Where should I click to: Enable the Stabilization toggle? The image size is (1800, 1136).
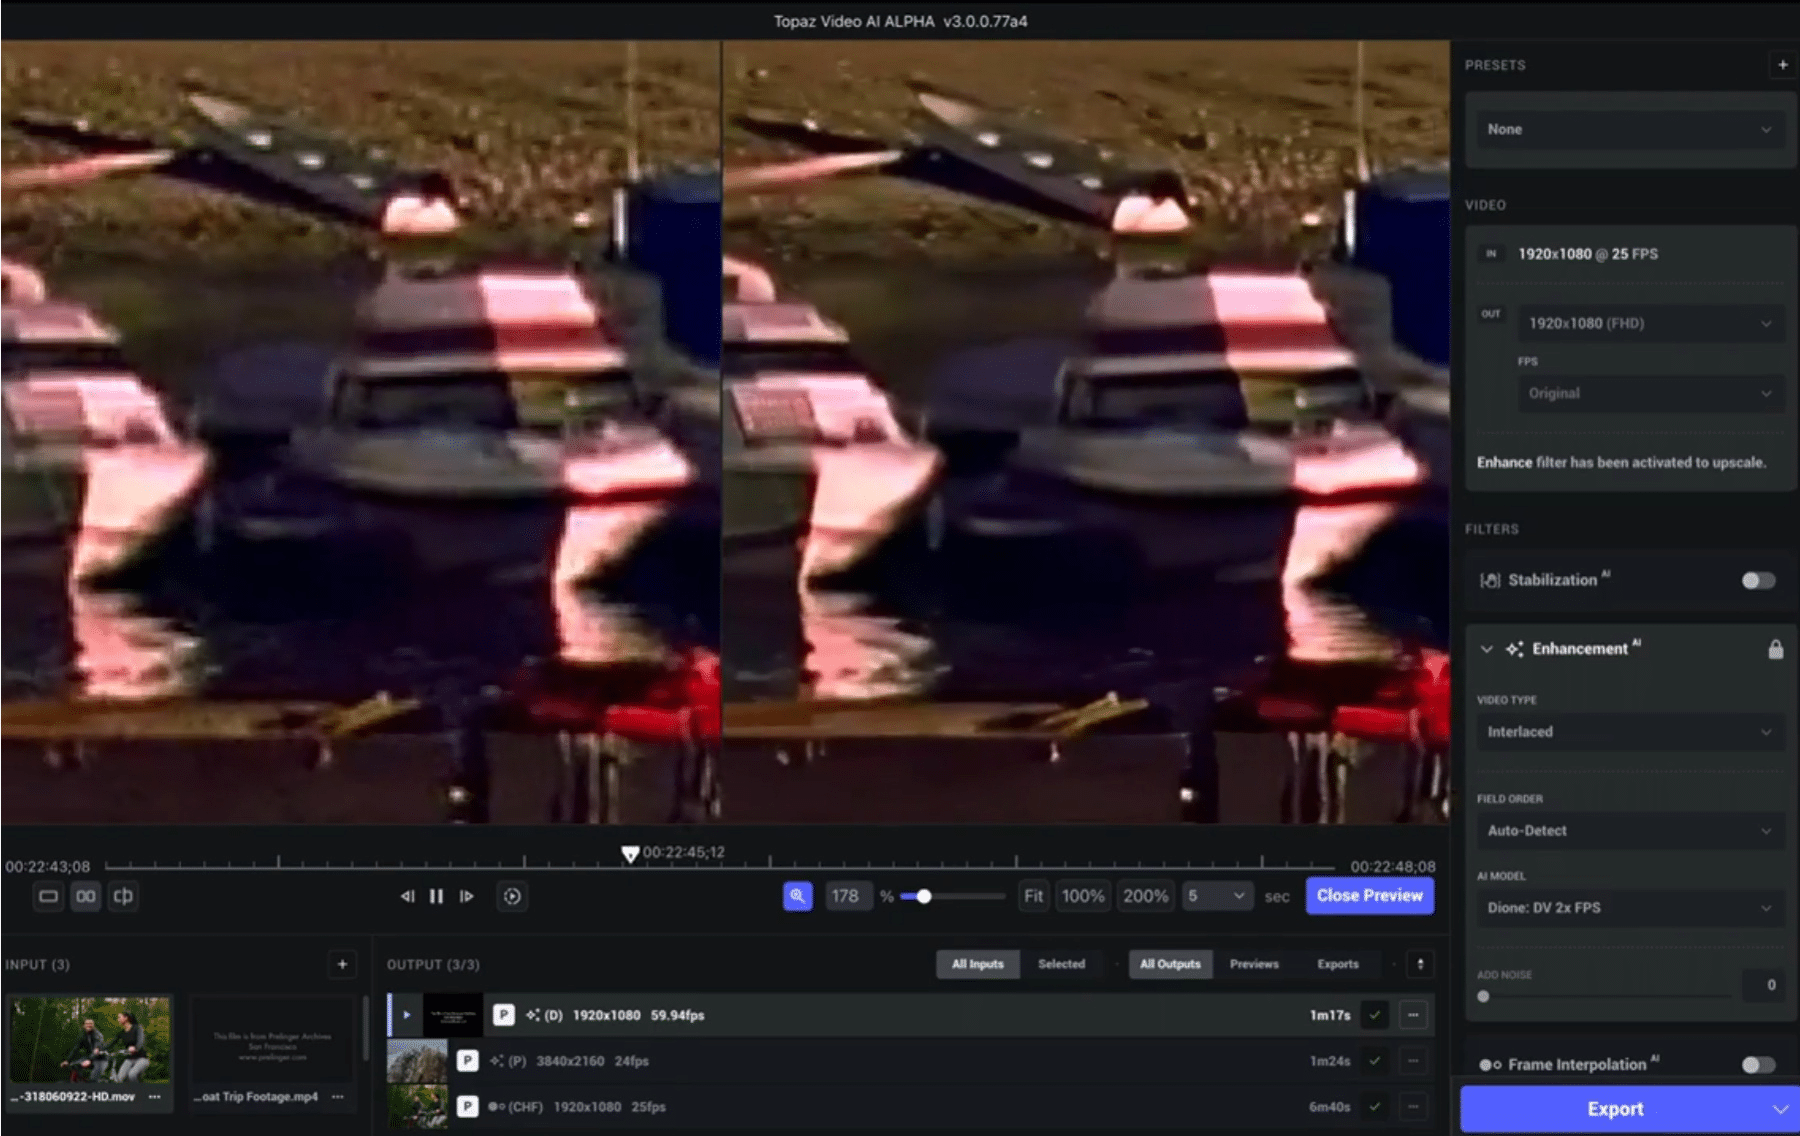coord(1758,580)
